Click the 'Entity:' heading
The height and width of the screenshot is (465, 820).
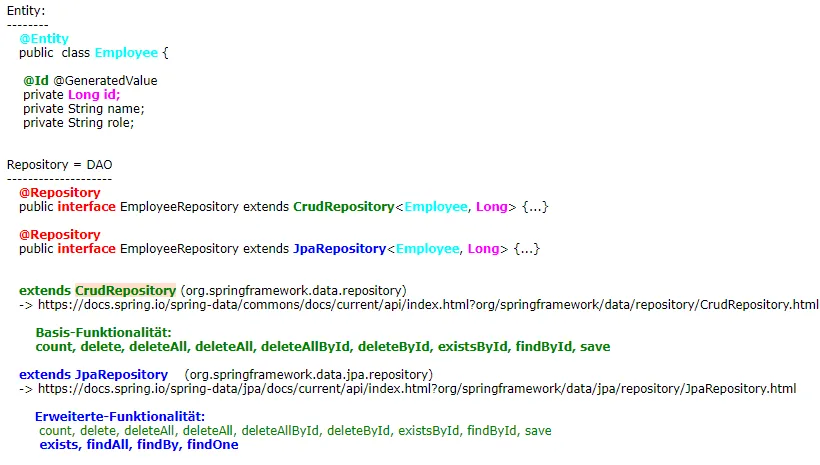[26, 11]
